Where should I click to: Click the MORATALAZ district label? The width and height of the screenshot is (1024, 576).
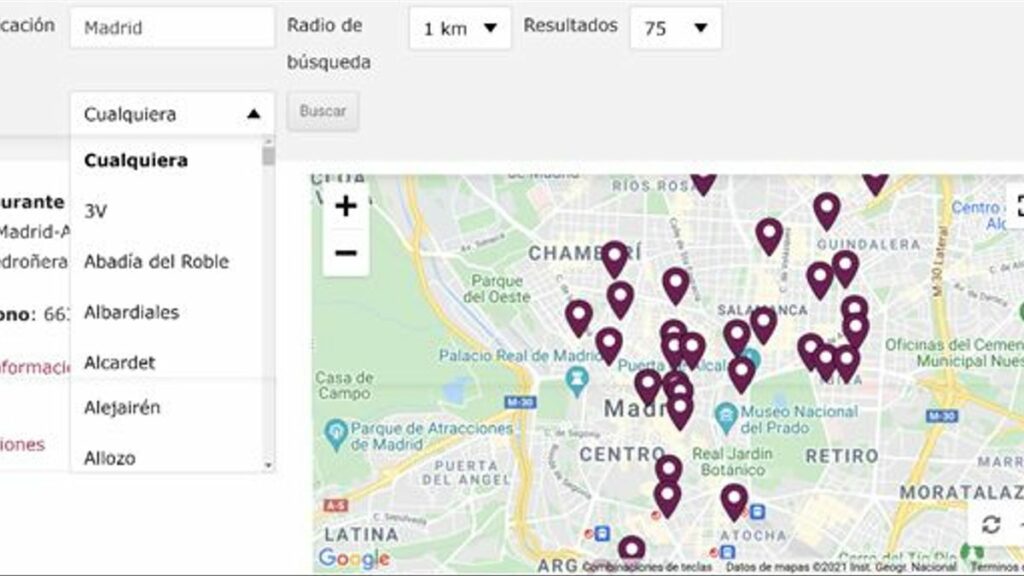click(961, 492)
